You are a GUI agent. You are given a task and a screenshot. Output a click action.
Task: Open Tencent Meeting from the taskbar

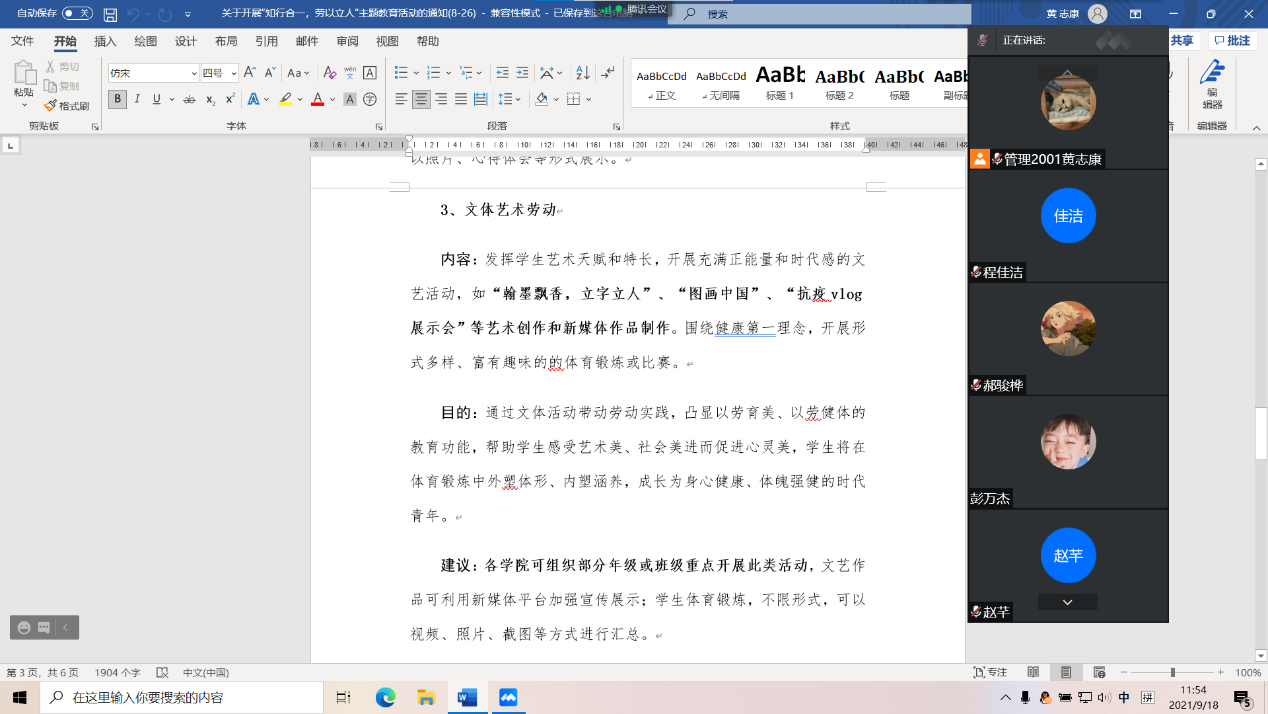[x=508, y=697]
